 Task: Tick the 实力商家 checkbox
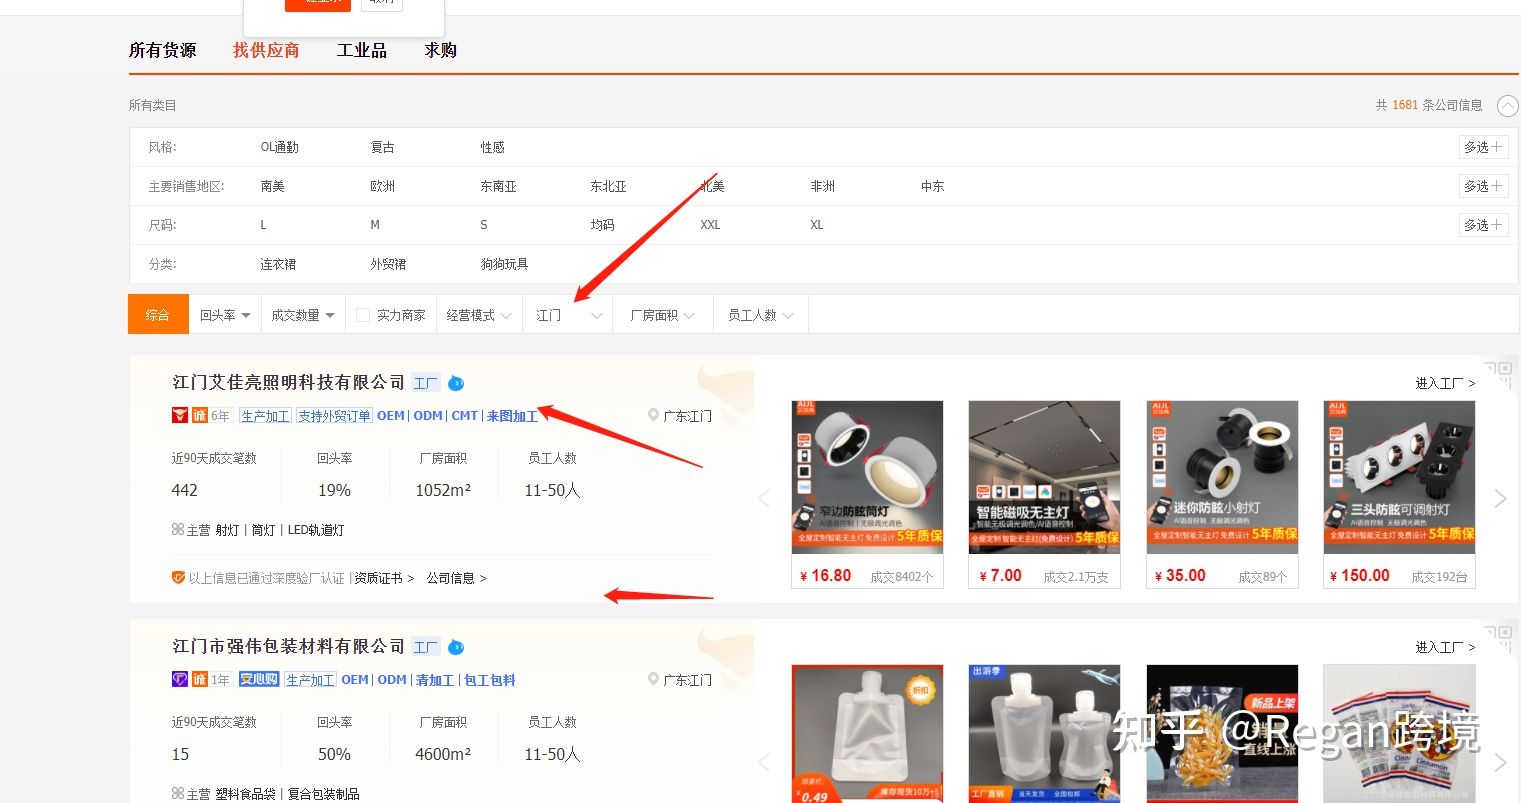click(x=363, y=315)
